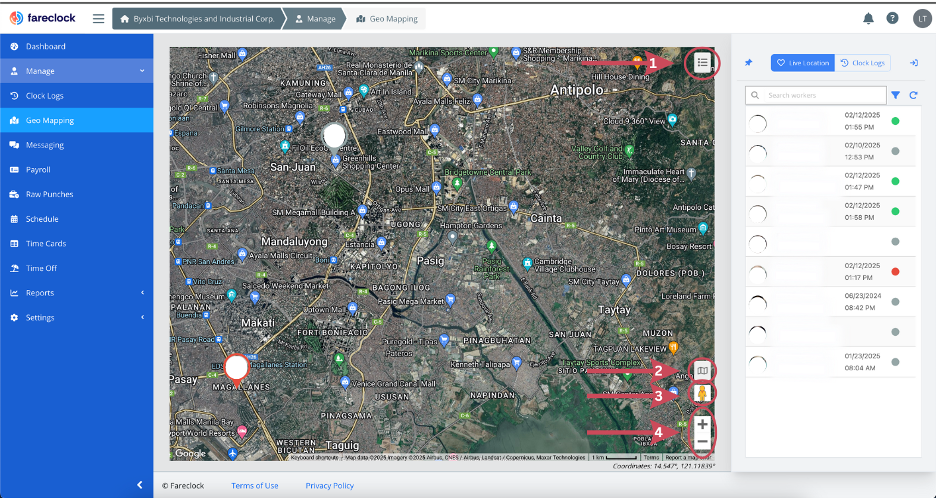Switch map type with map icon button
Viewport: 936px width, 498px height.
point(703,371)
